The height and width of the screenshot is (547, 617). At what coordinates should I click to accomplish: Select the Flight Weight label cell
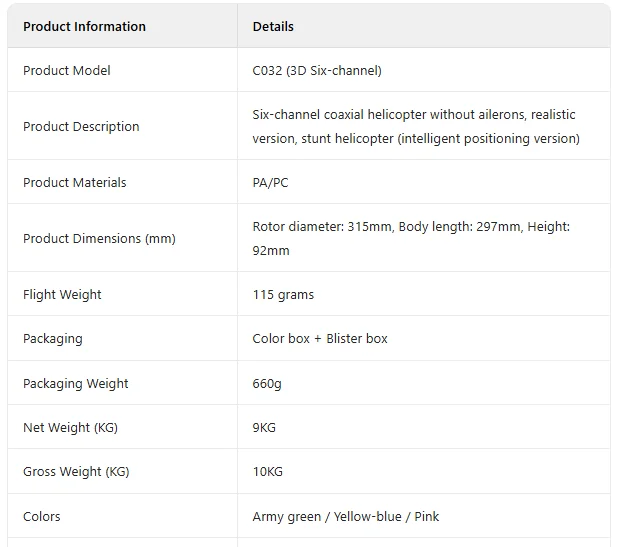62,295
